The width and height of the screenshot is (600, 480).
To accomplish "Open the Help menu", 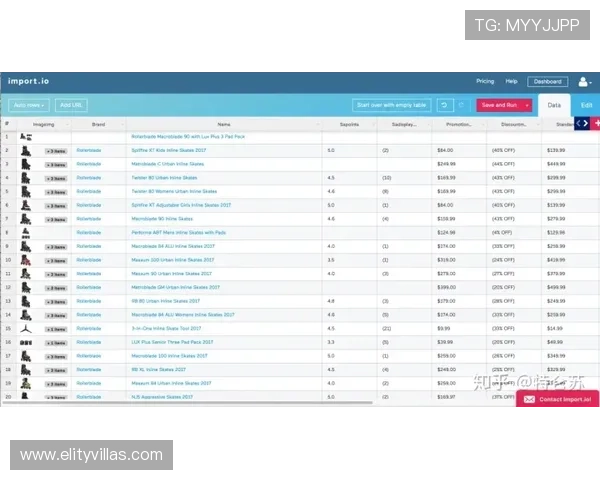I will 511,82.
